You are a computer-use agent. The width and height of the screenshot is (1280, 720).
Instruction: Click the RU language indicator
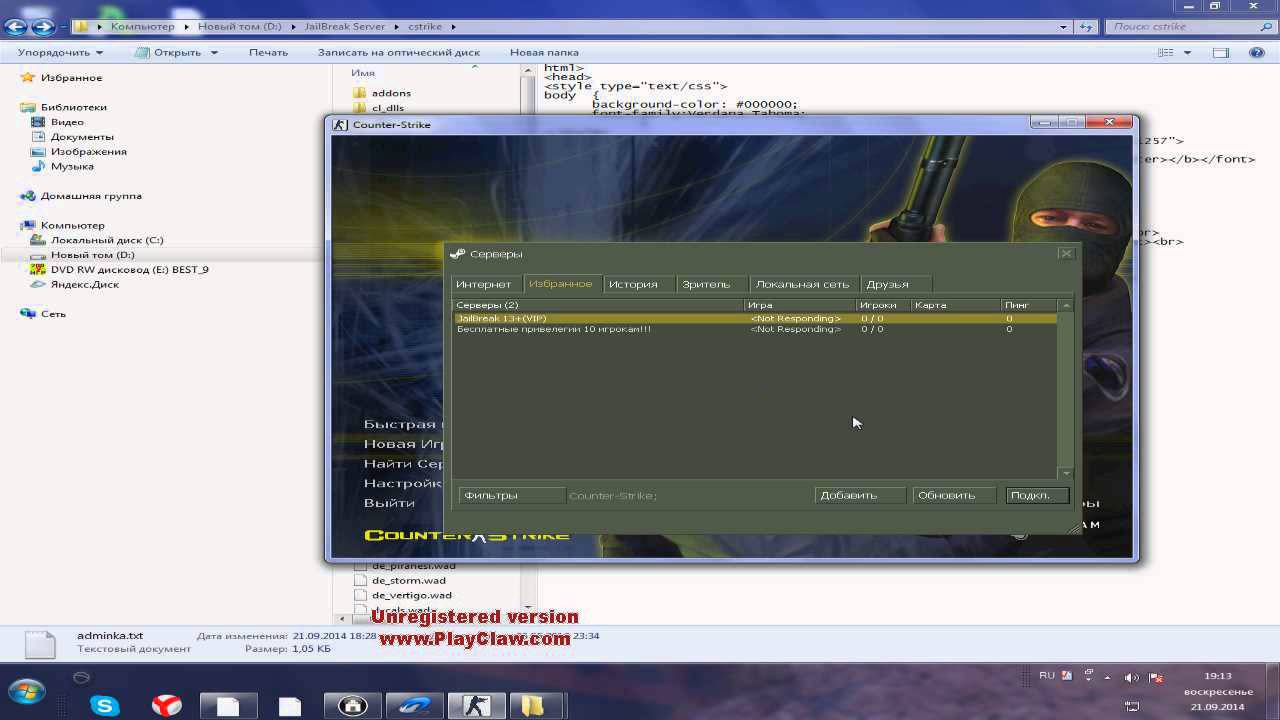pos(1047,676)
